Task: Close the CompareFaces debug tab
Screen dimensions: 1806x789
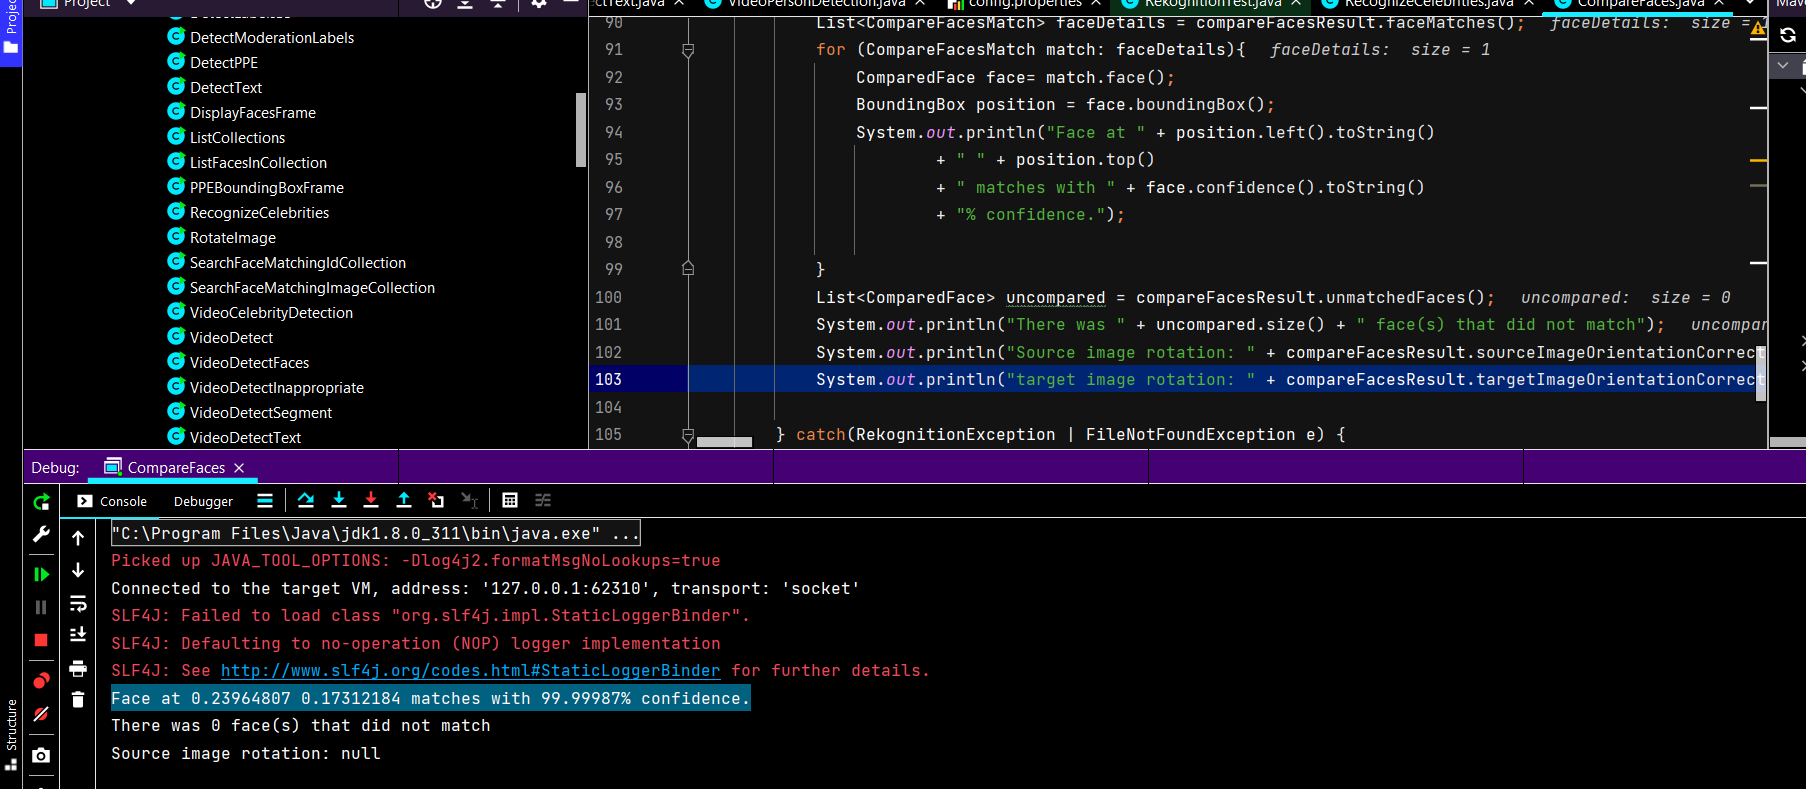Action: (239, 468)
